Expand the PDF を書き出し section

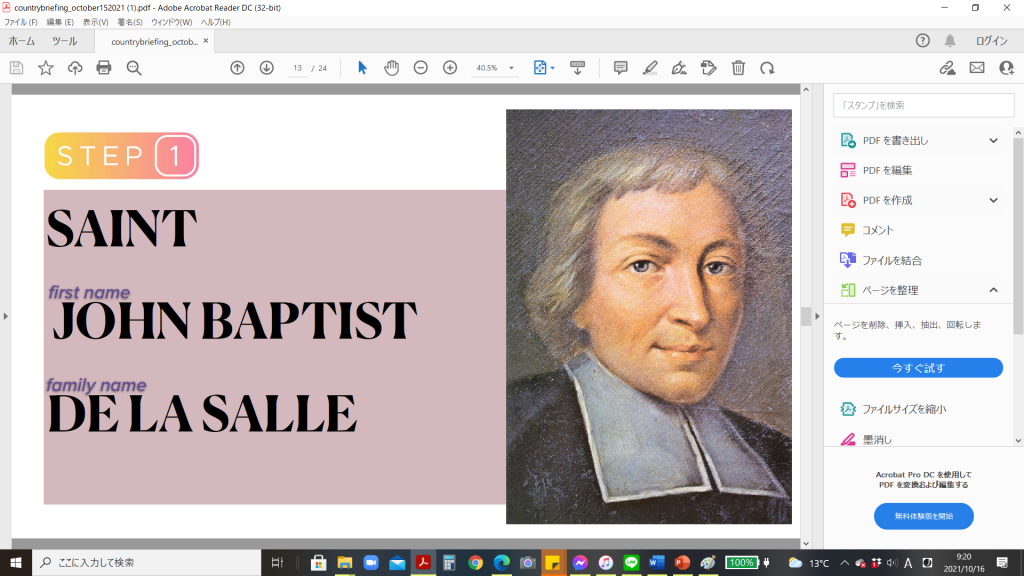point(993,140)
